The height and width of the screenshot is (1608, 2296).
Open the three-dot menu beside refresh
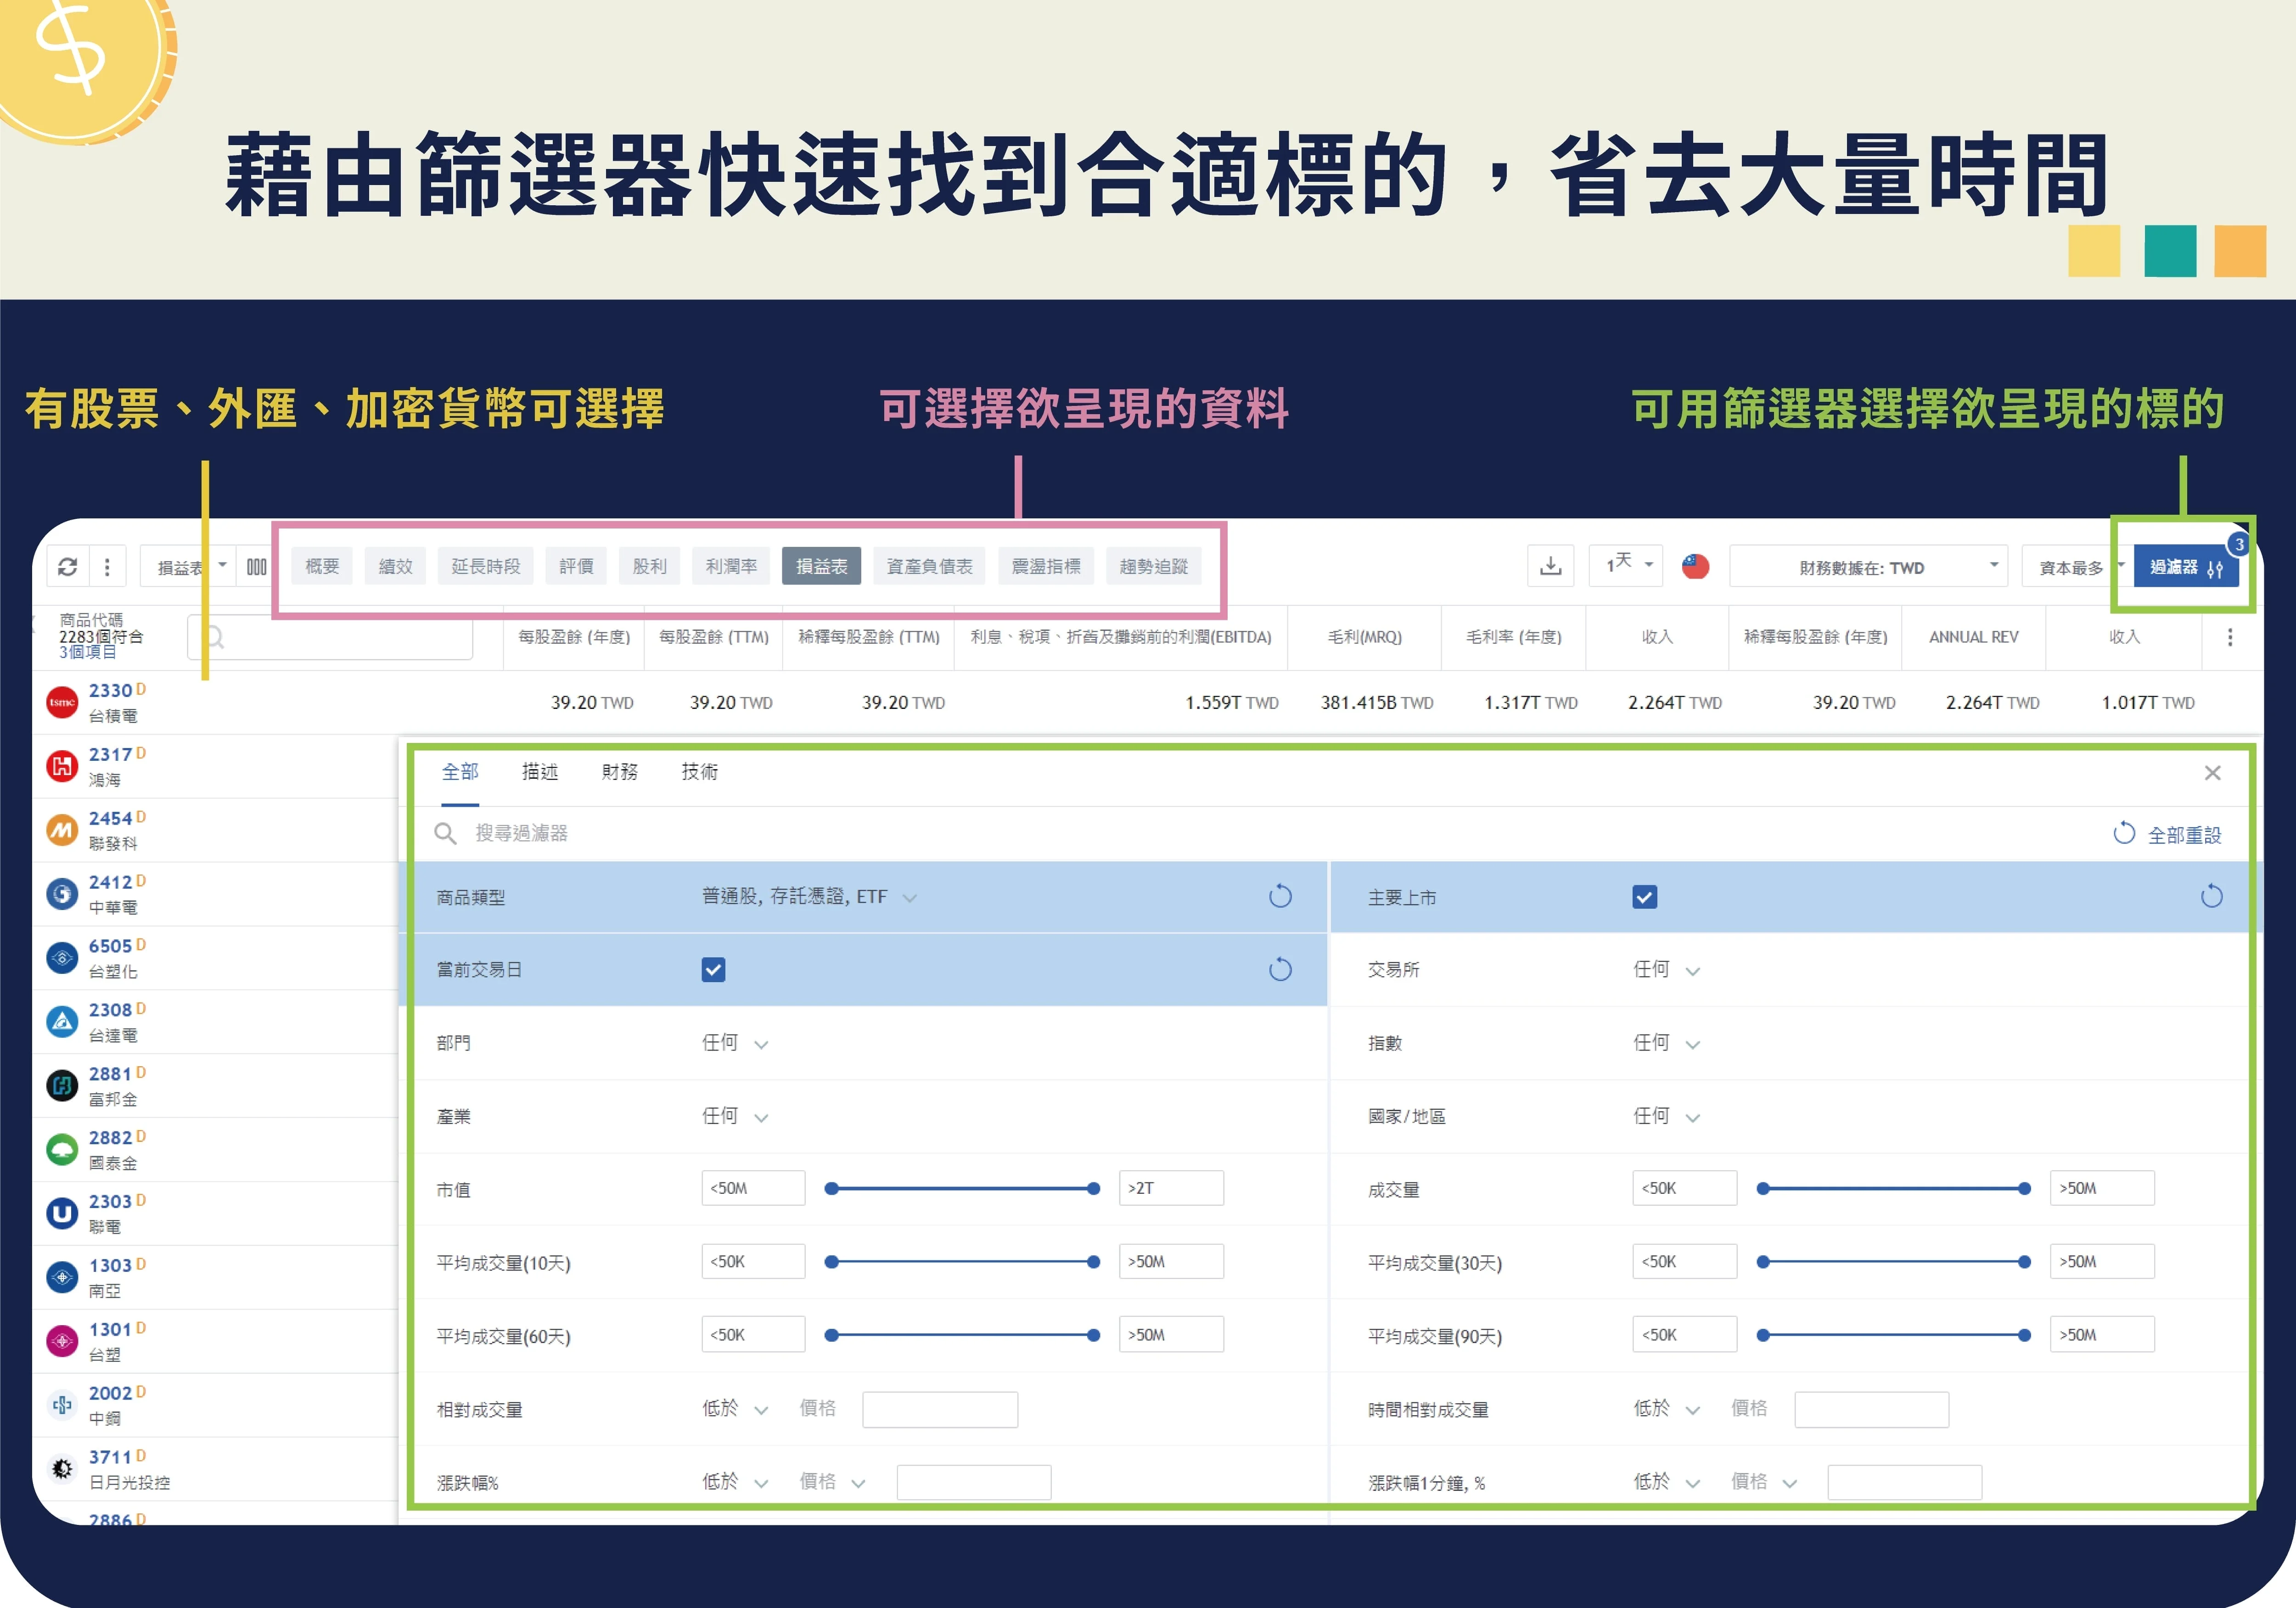pos(107,567)
